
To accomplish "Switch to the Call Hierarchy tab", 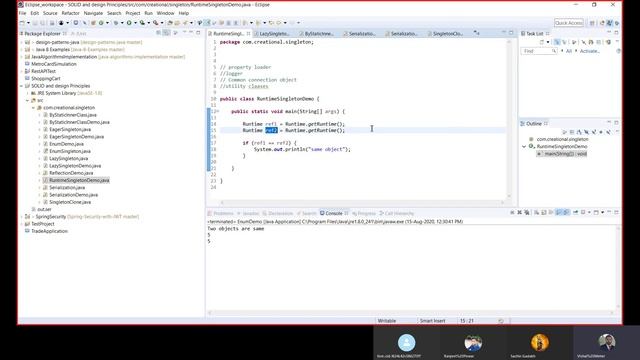I will [x=396, y=213].
